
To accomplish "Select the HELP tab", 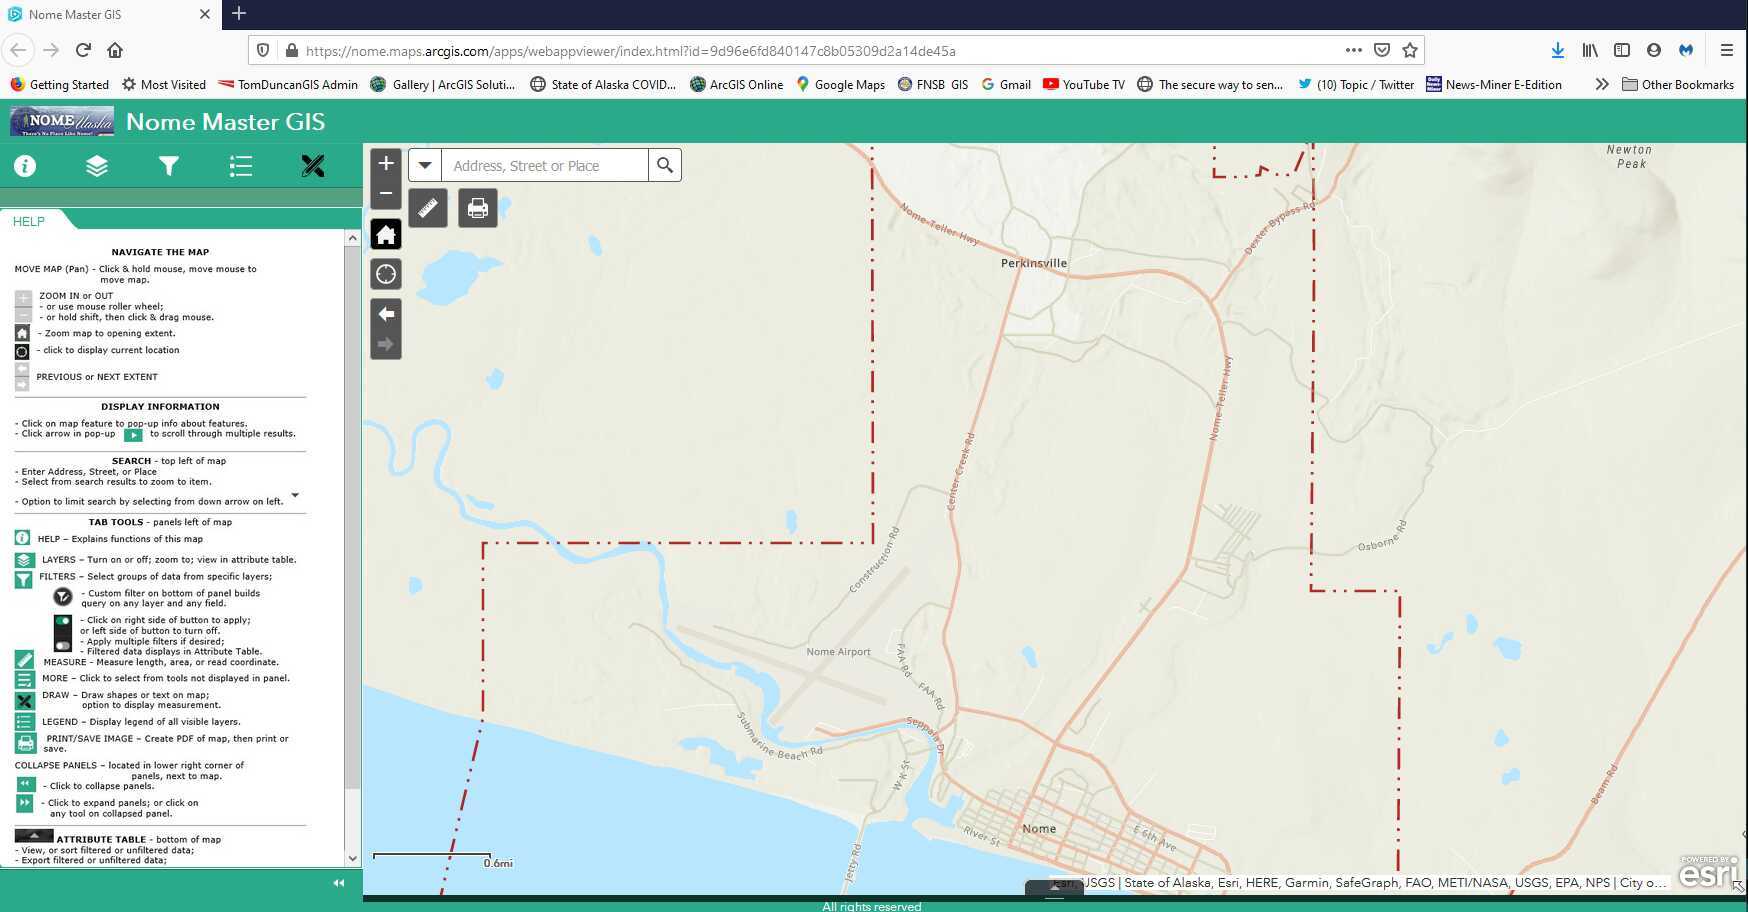I will (29, 222).
